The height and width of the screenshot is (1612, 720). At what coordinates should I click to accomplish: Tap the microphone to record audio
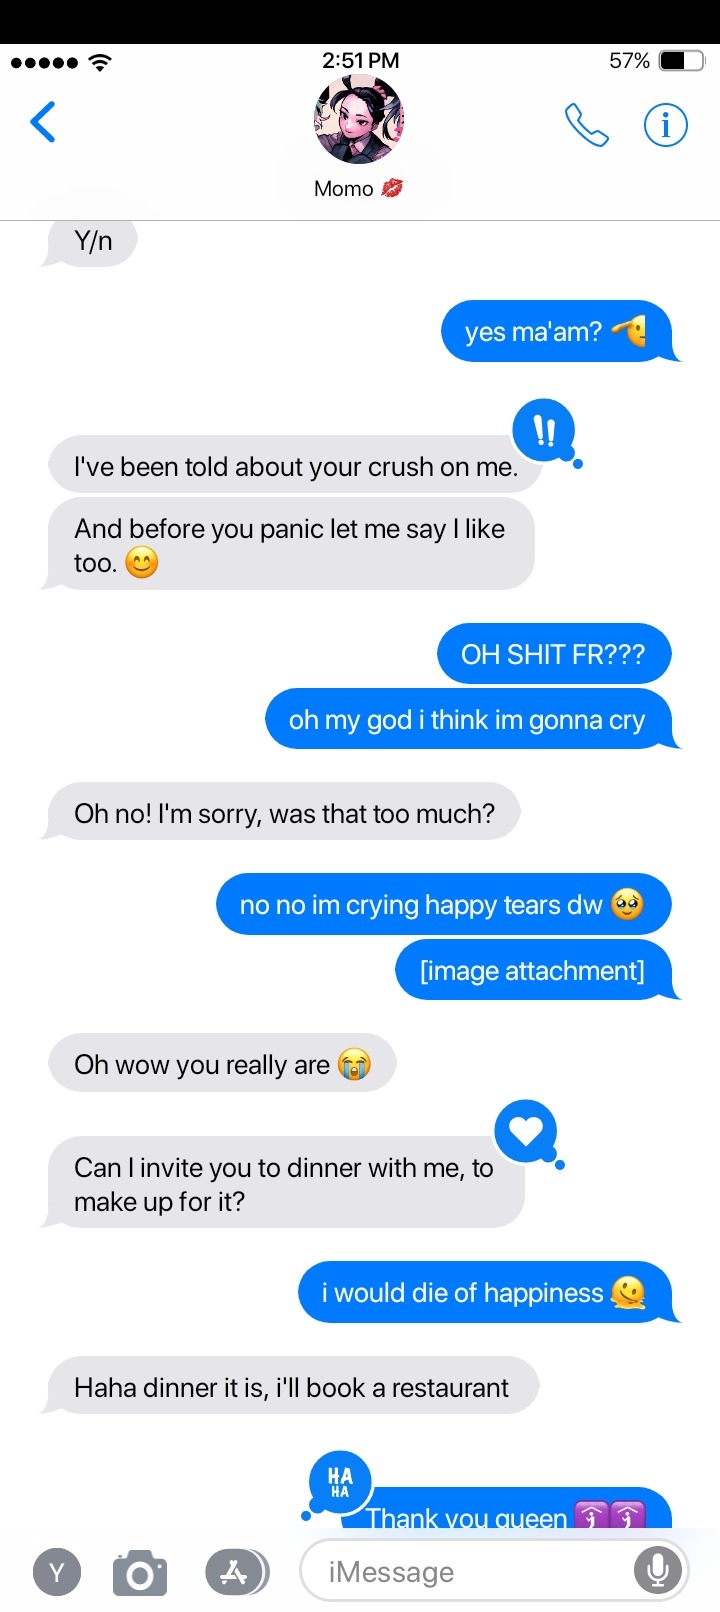coord(658,1571)
